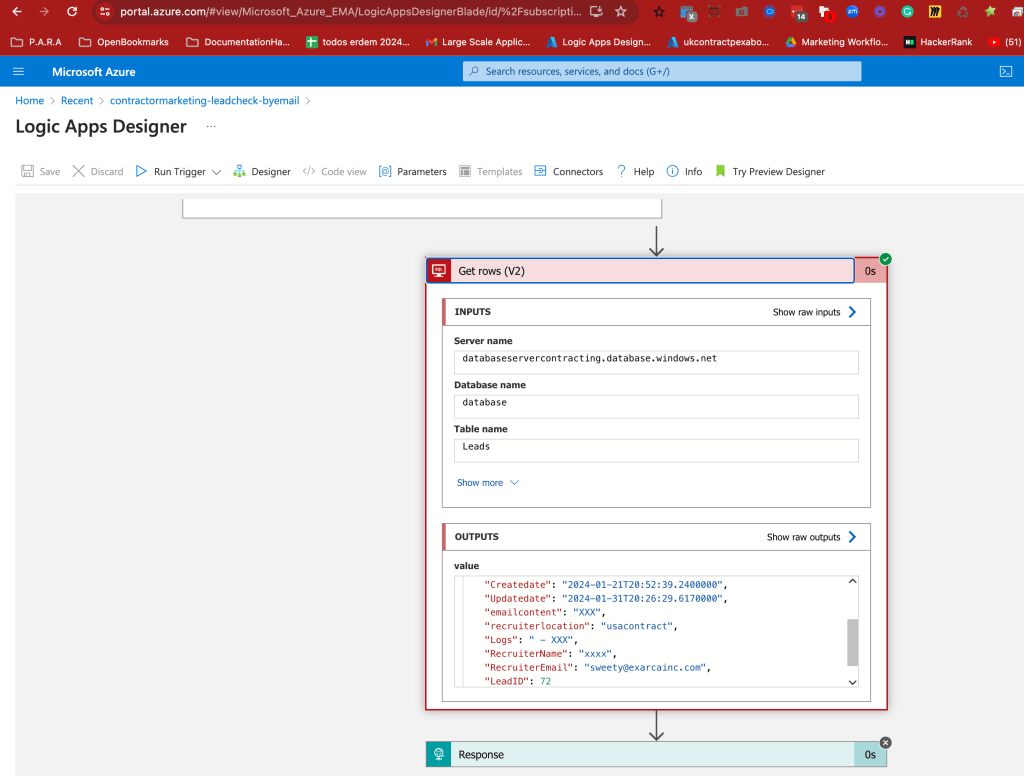
Task: Open Show raw outputs chevron
Action: click(852, 537)
